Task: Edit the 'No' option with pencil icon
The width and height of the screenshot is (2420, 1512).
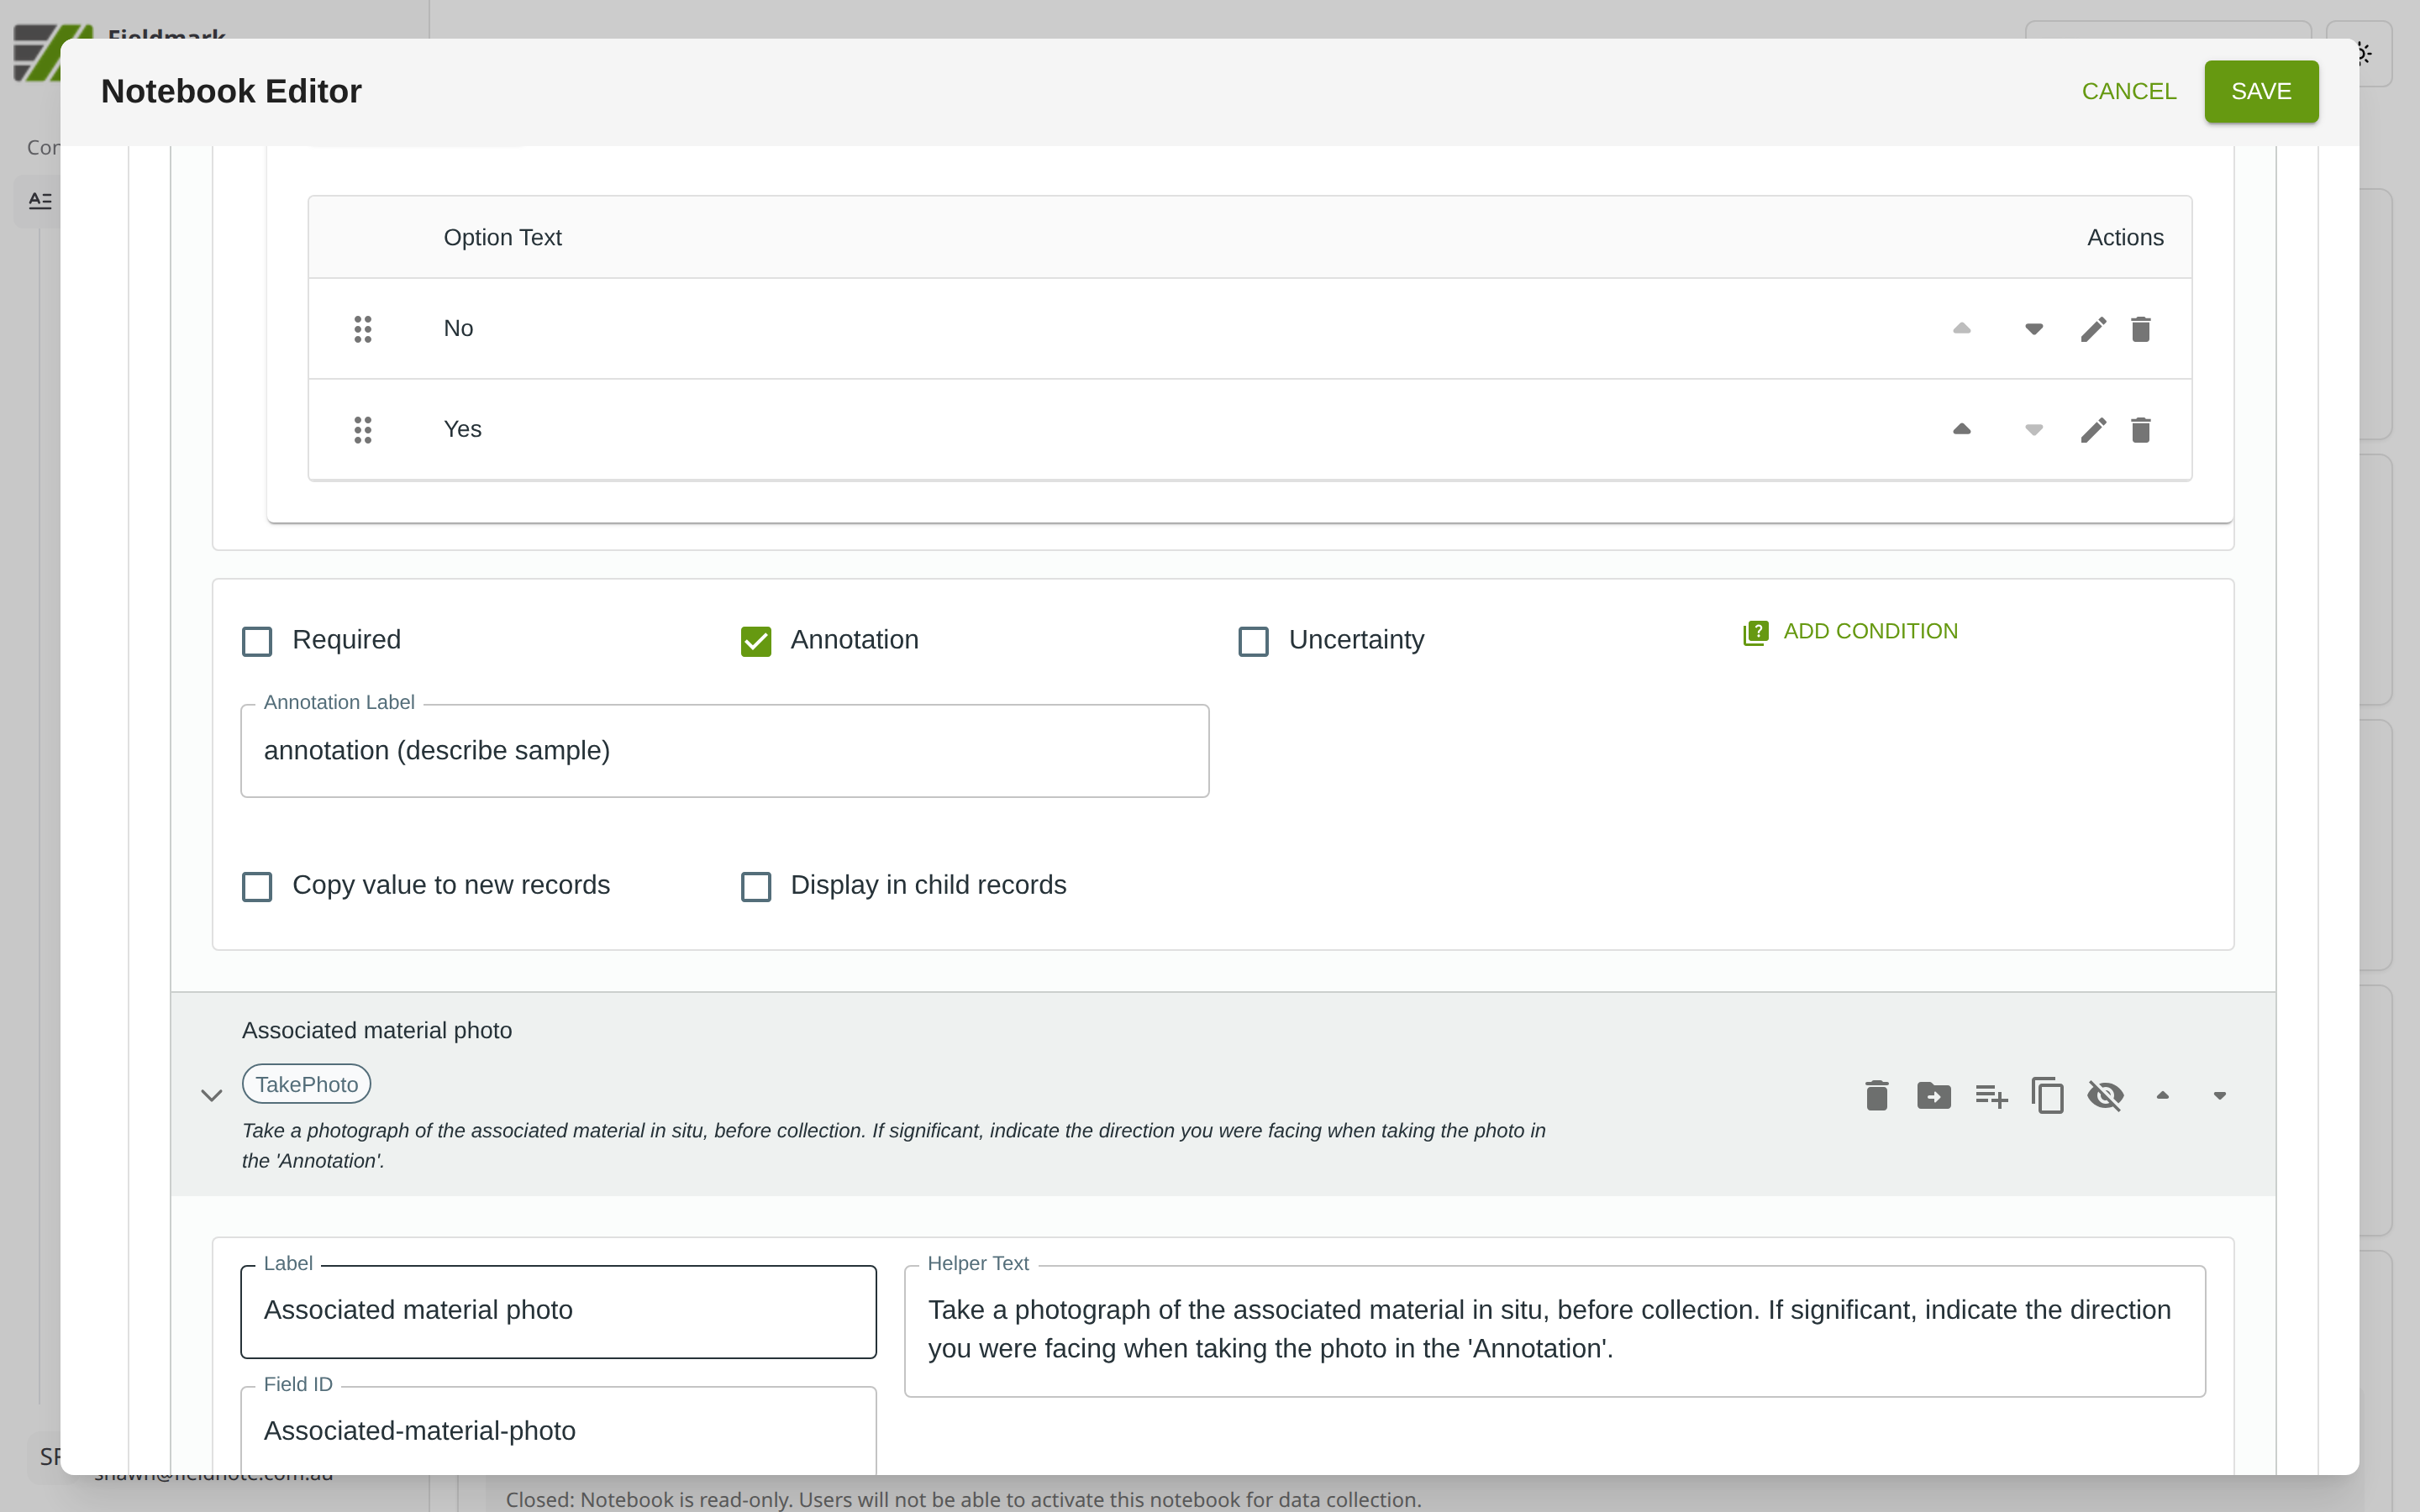Action: (2093, 329)
